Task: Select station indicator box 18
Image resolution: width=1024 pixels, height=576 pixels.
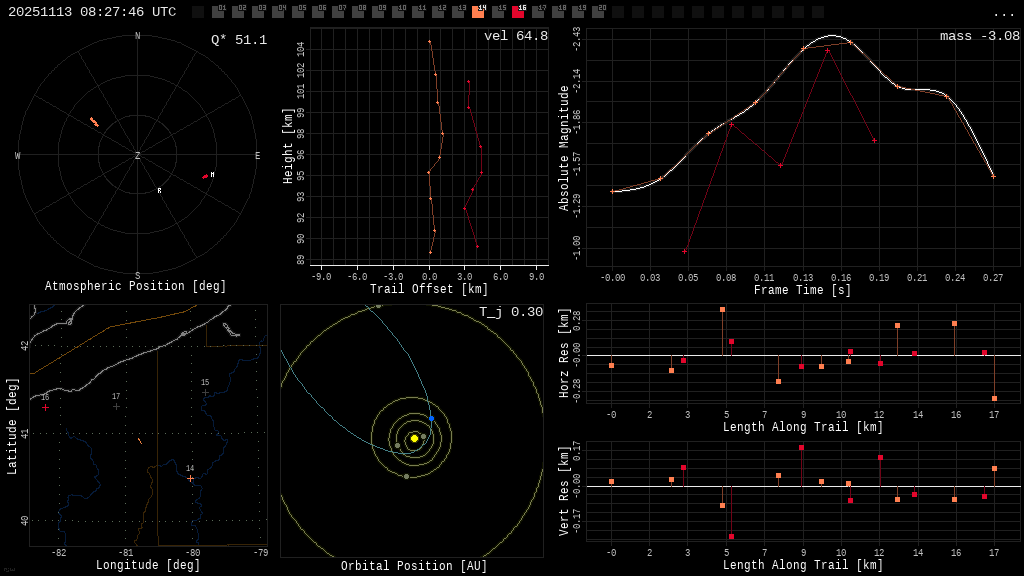Action: (x=558, y=12)
